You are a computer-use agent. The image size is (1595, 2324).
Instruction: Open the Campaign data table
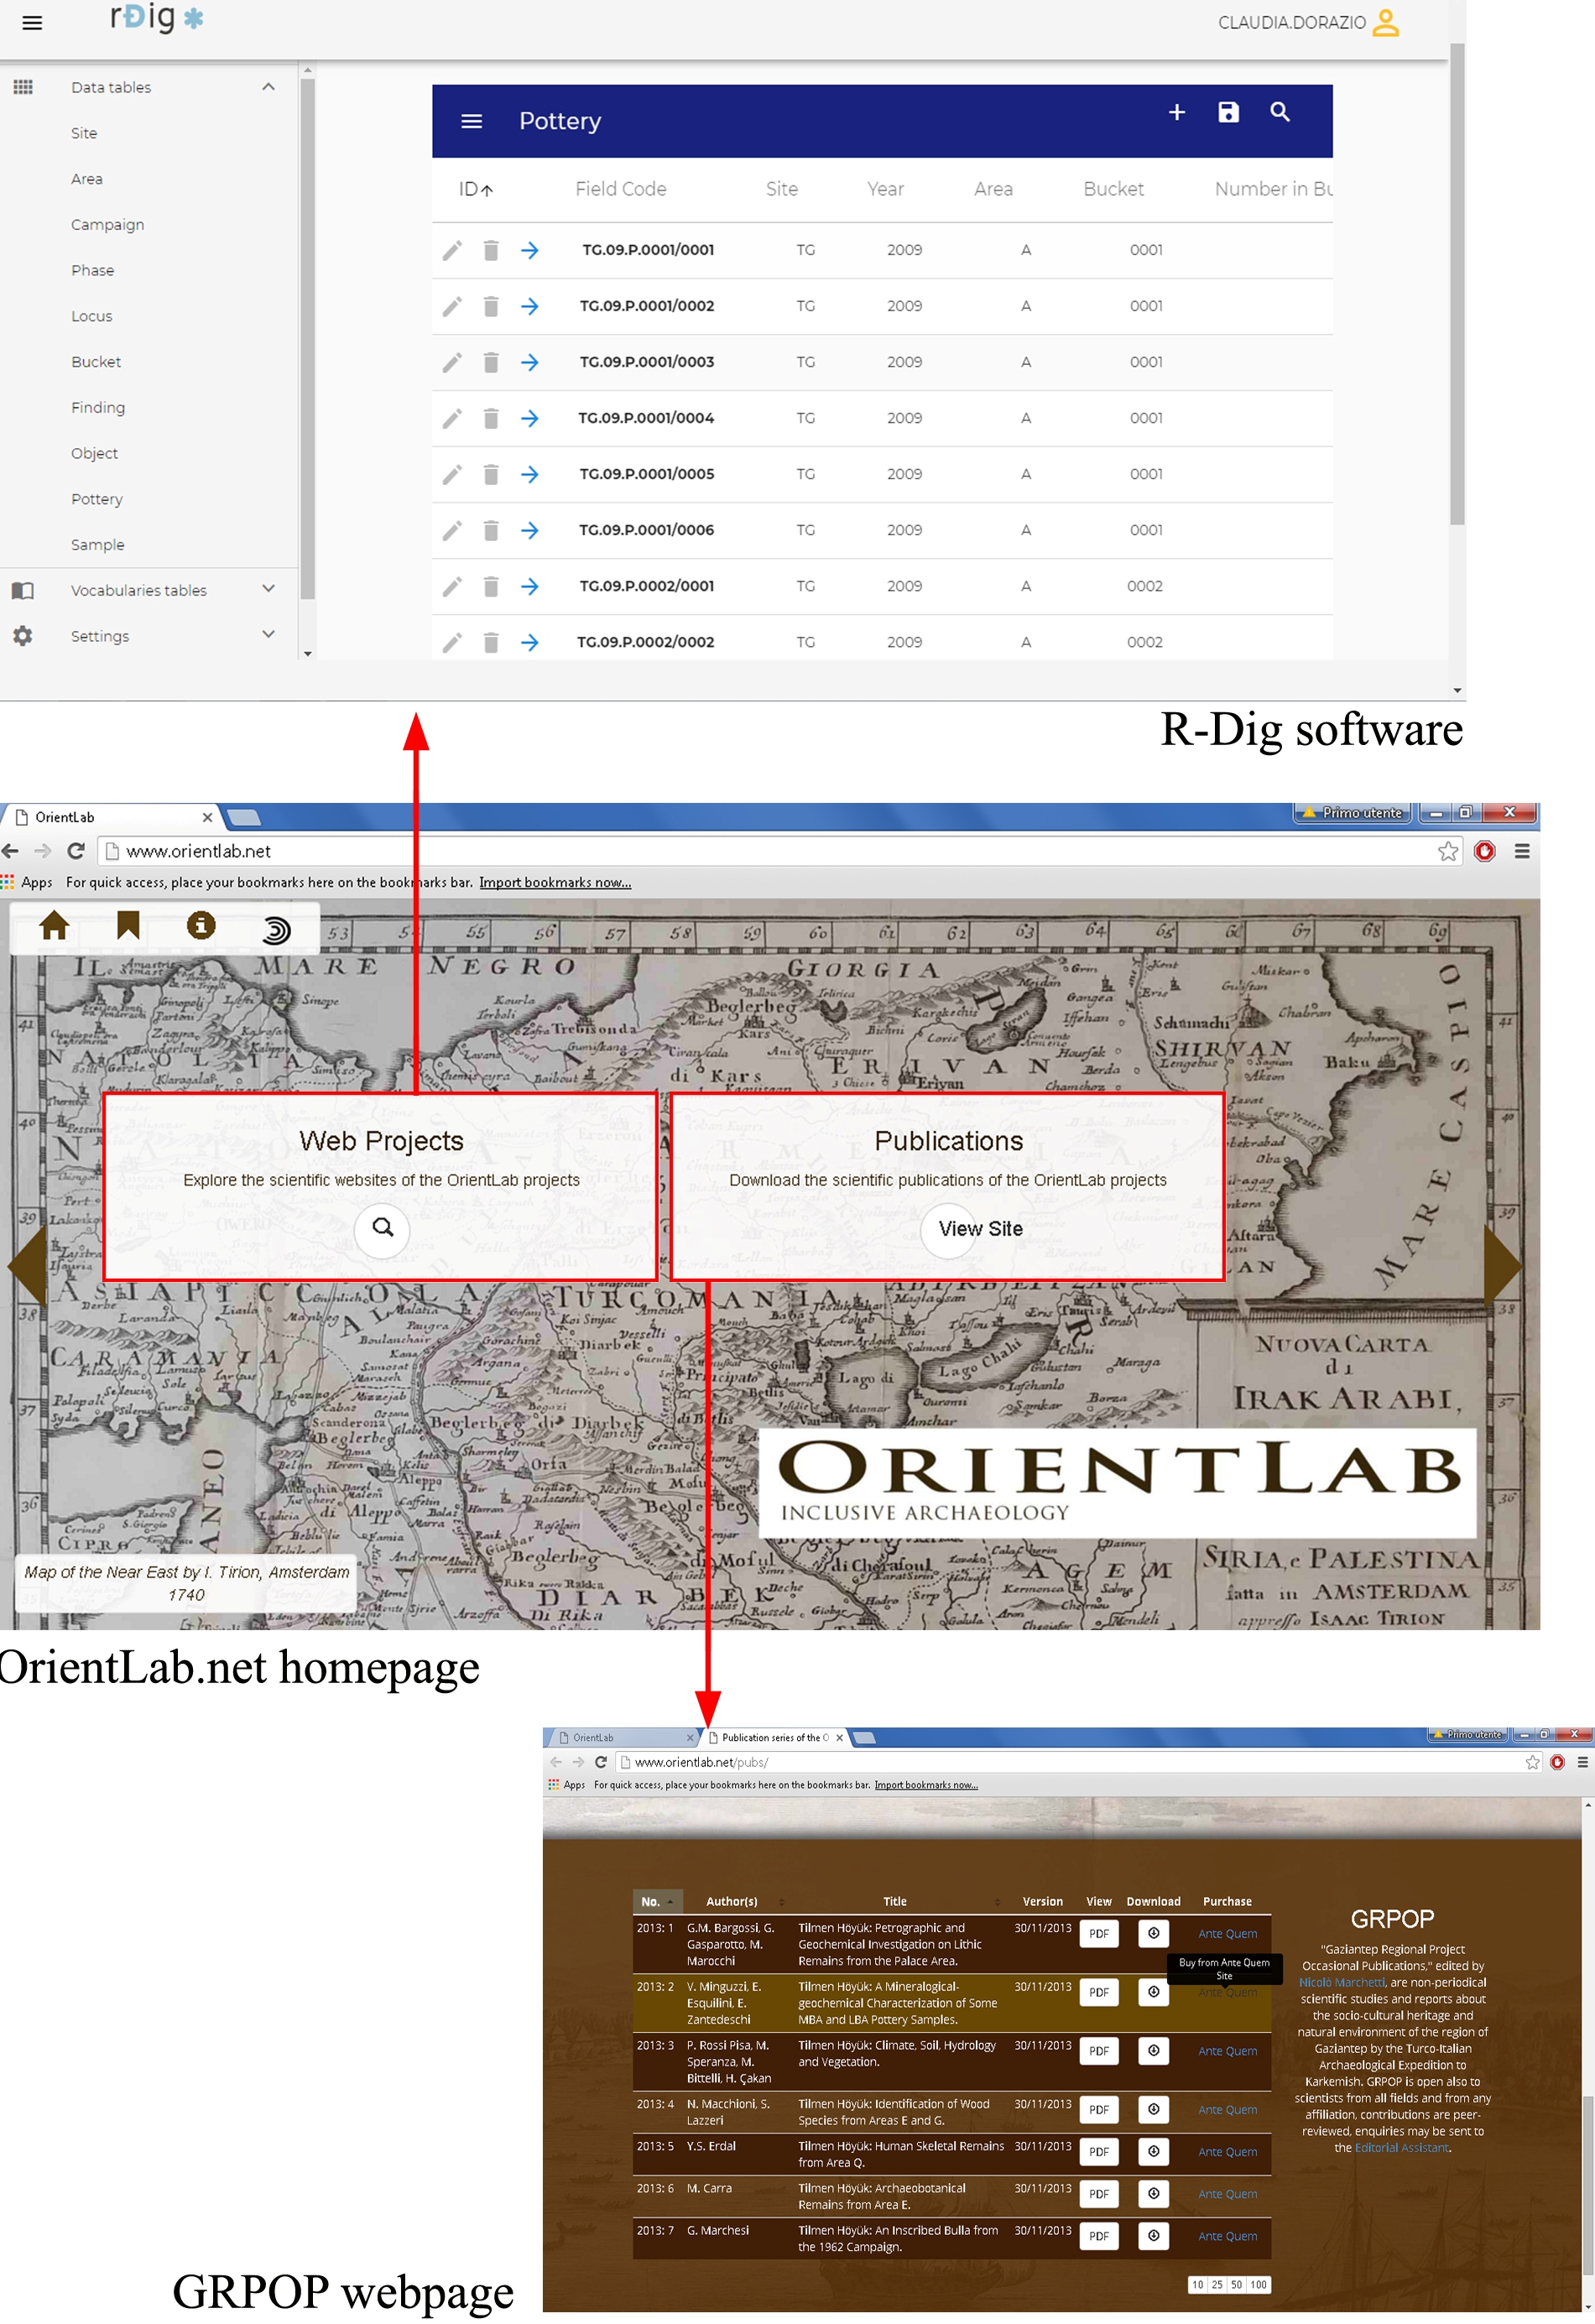pyautogui.click(x=107, y=225)
